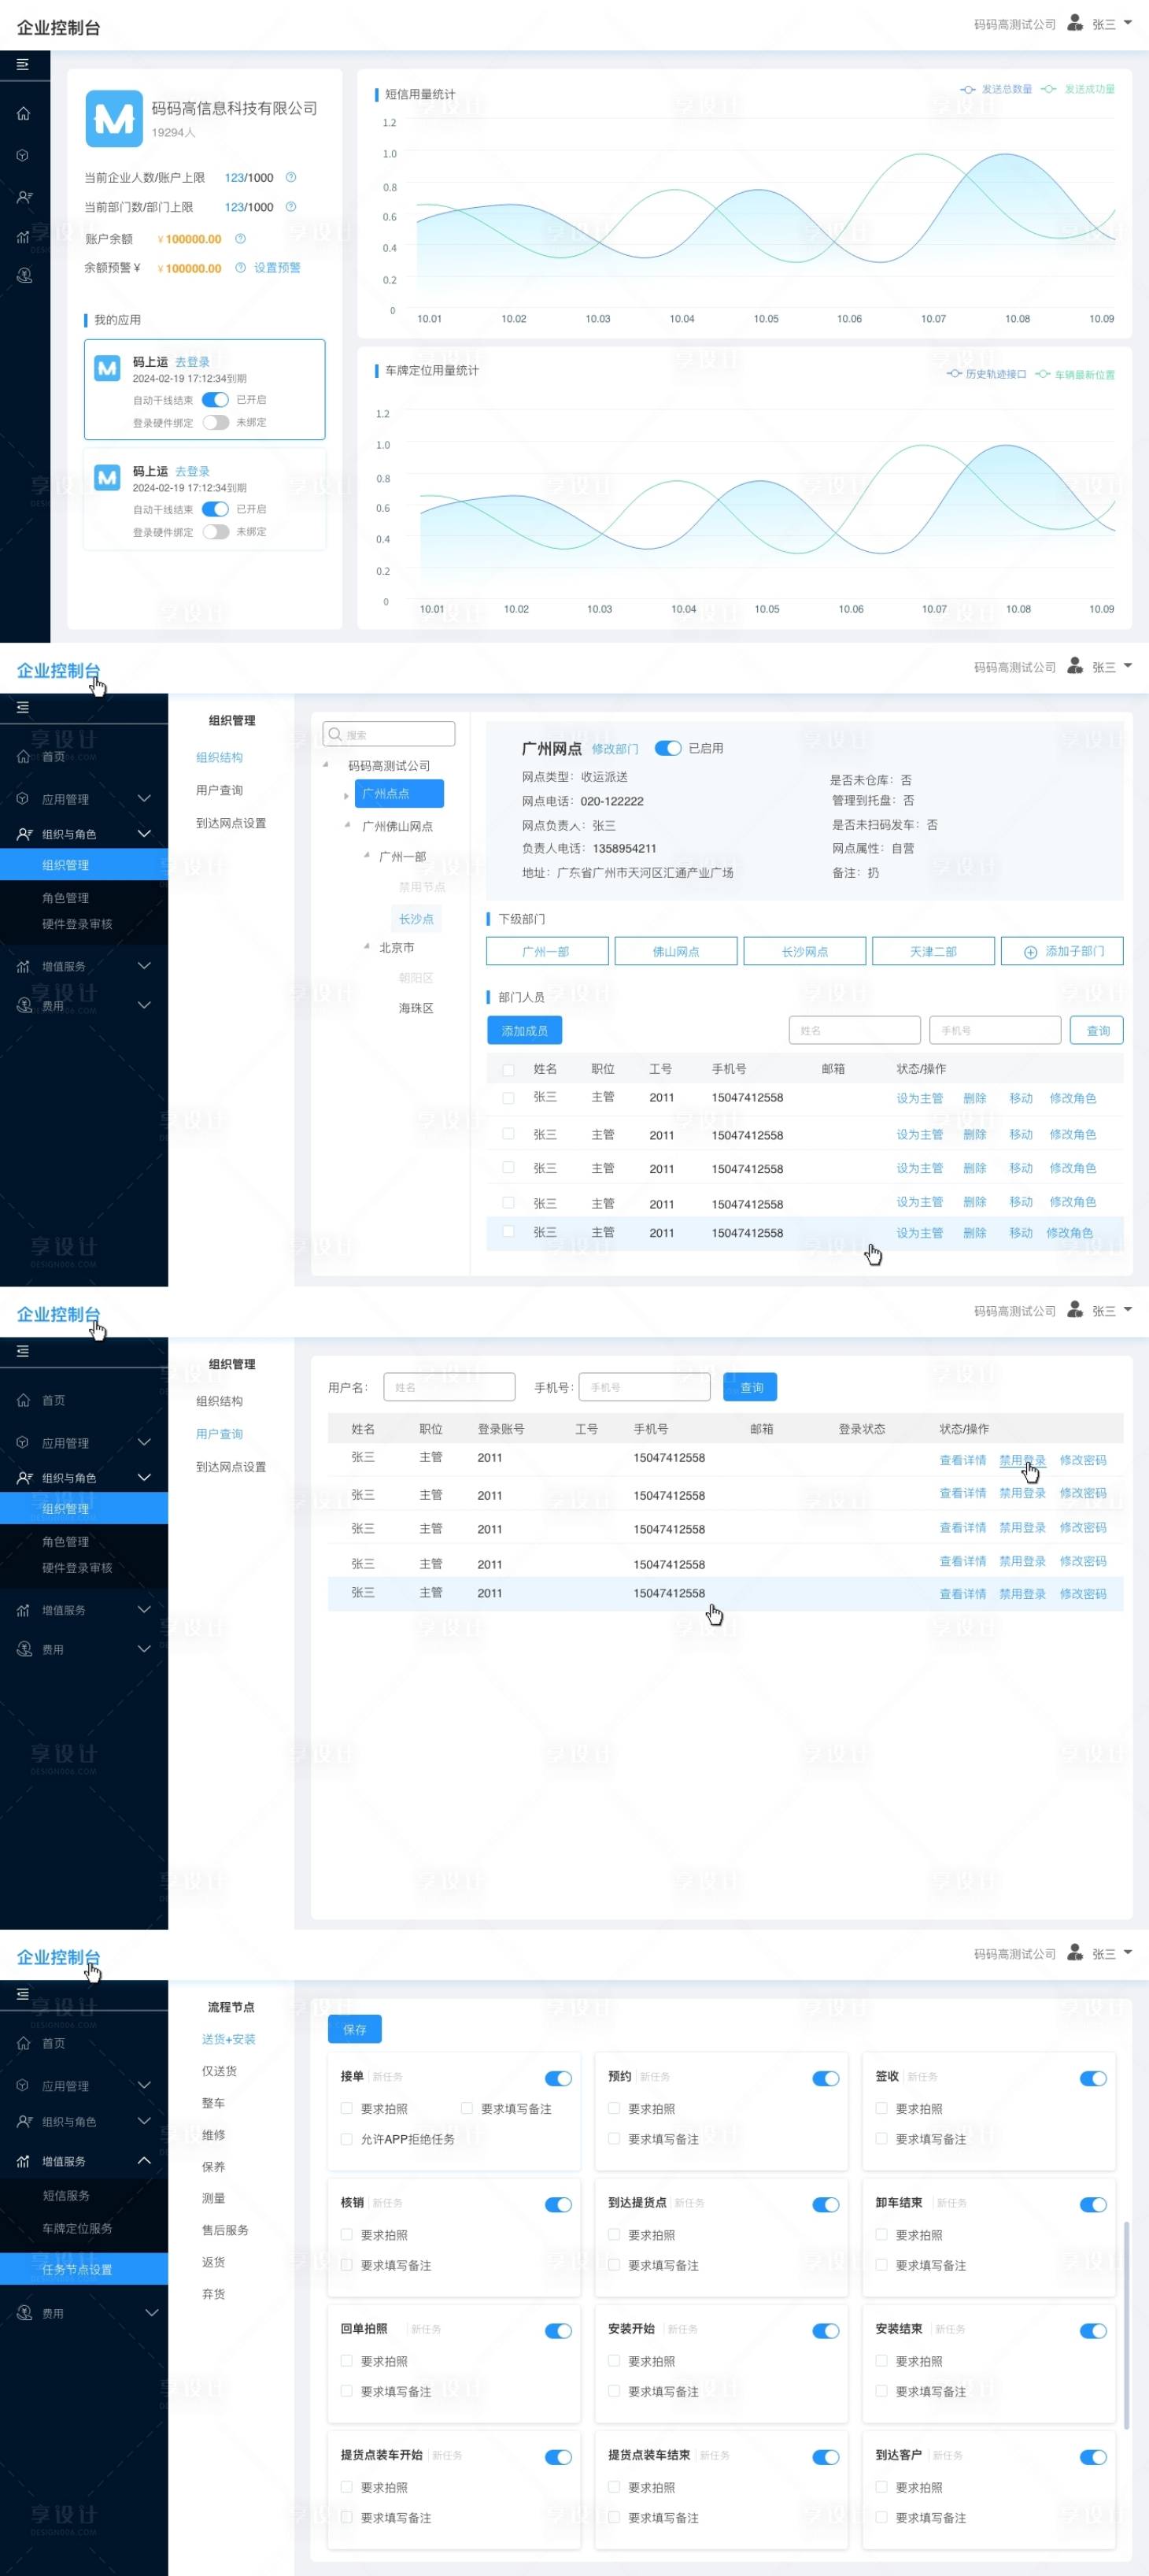The width and height of the screenshot is (1149, 2576).
Task: Toggle 登录硬件绑定 switch in the highlighted 码上运 card
Action: click(x=215, y=422)
